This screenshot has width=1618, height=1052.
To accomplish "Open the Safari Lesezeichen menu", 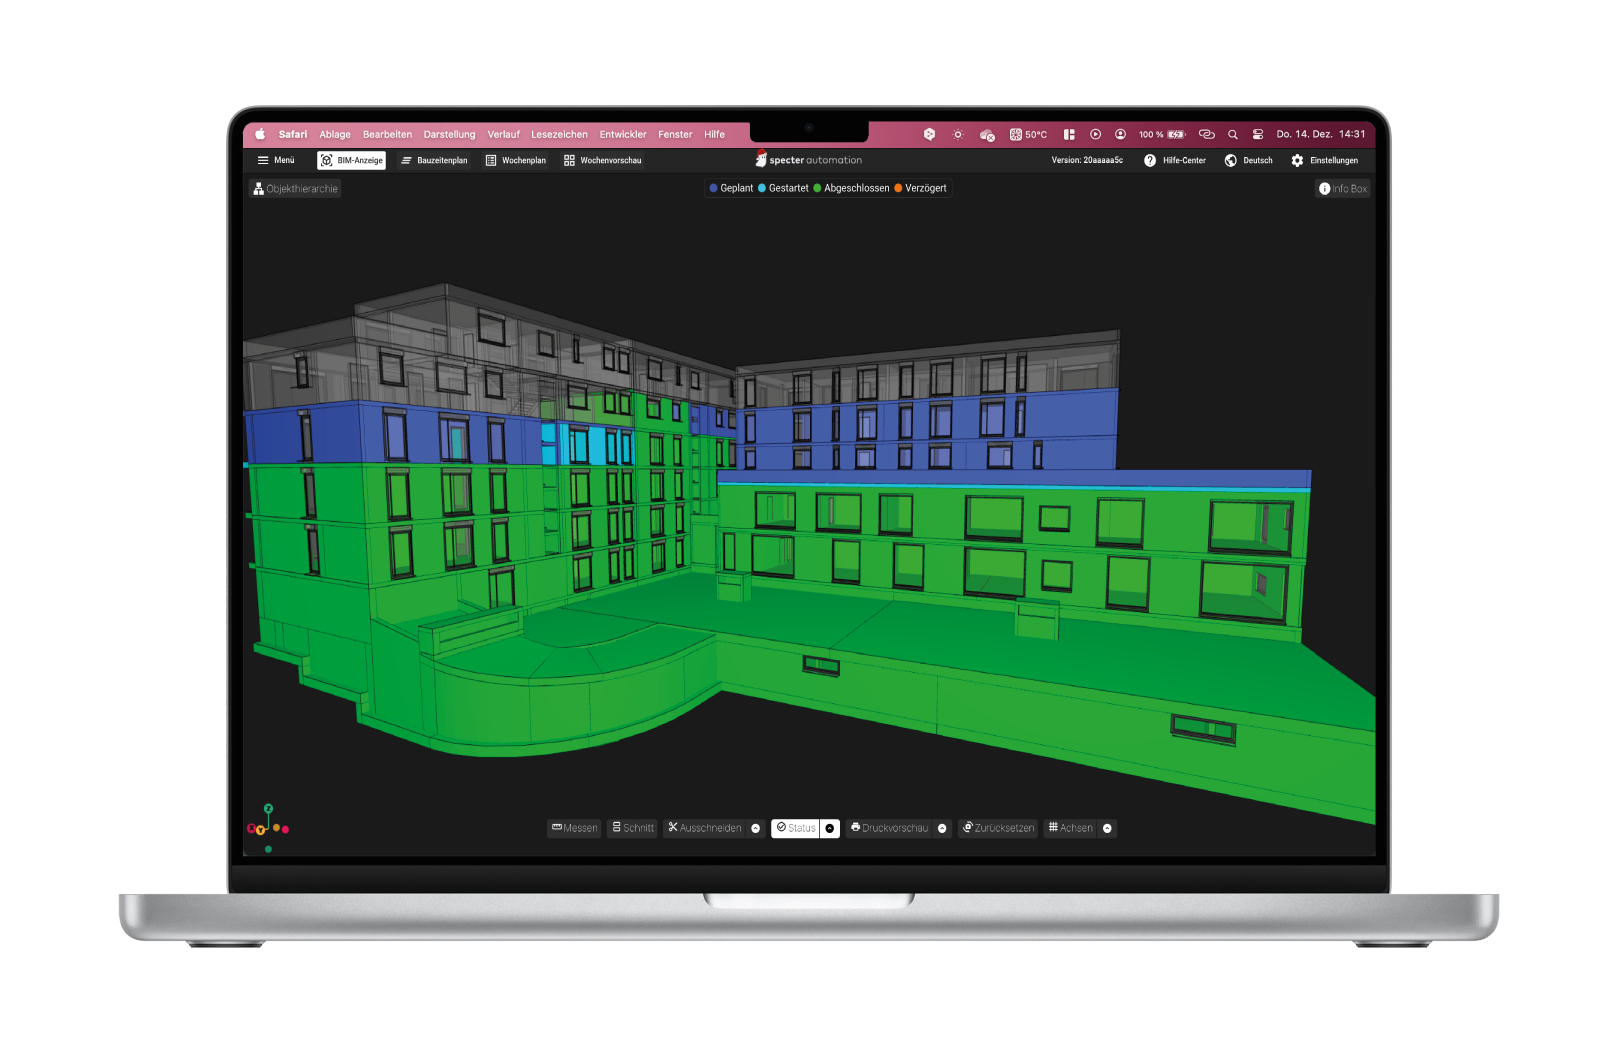I will [x=559, y=134].
